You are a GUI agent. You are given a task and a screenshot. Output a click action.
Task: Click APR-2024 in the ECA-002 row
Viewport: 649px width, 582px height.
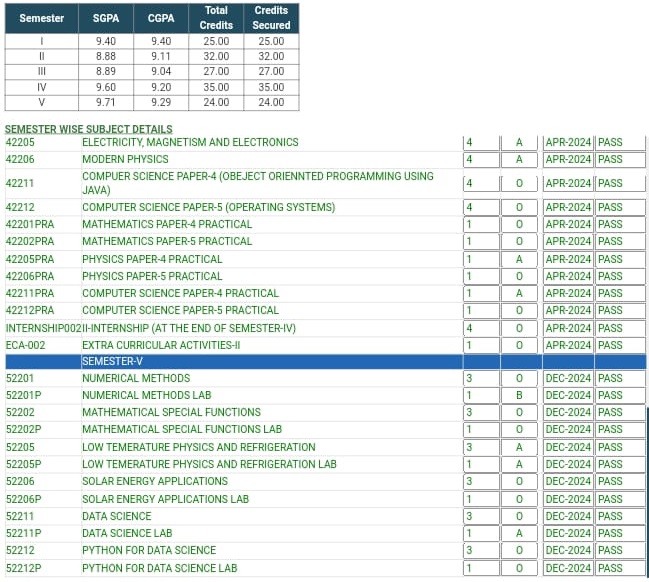568,345
